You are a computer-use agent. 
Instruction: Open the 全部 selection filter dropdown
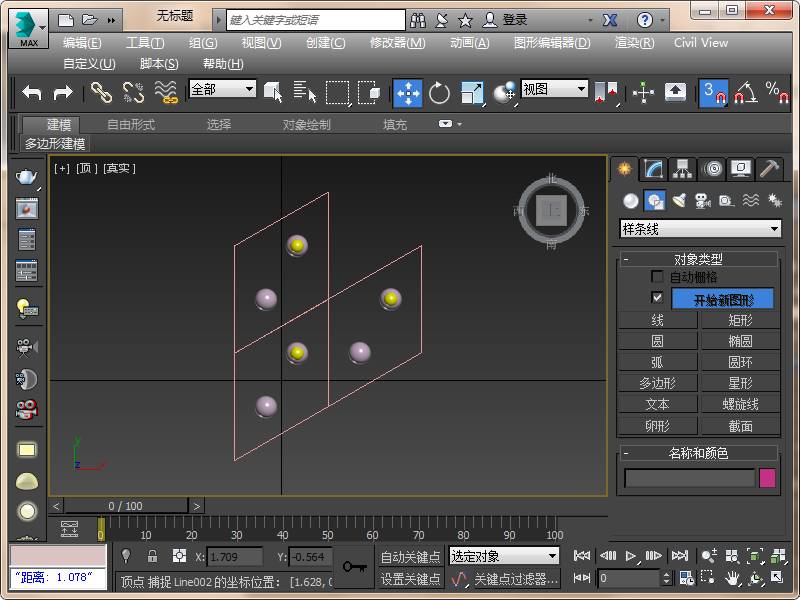(x=222, y=89)
